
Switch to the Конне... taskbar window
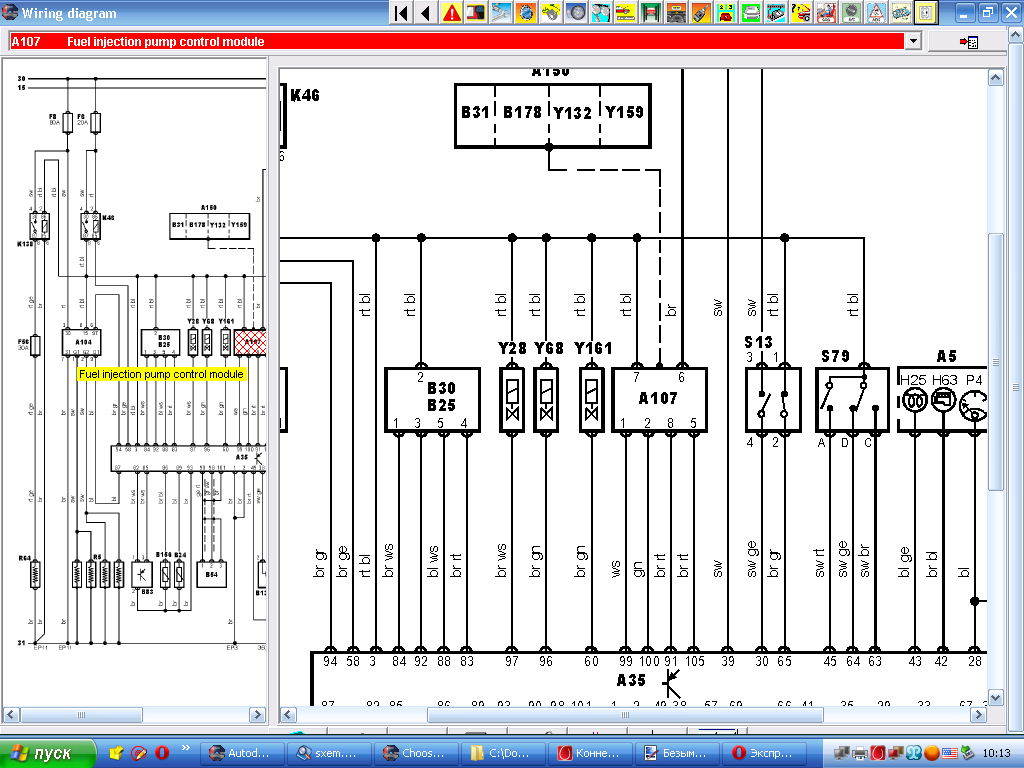pos(590,753)
